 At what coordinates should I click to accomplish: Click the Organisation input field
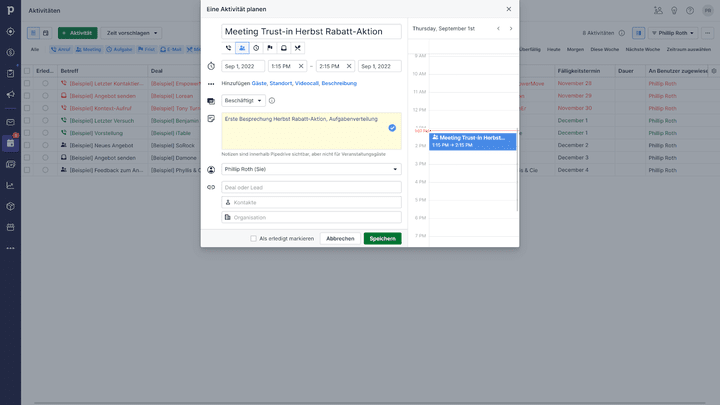[x=311, y=217]
